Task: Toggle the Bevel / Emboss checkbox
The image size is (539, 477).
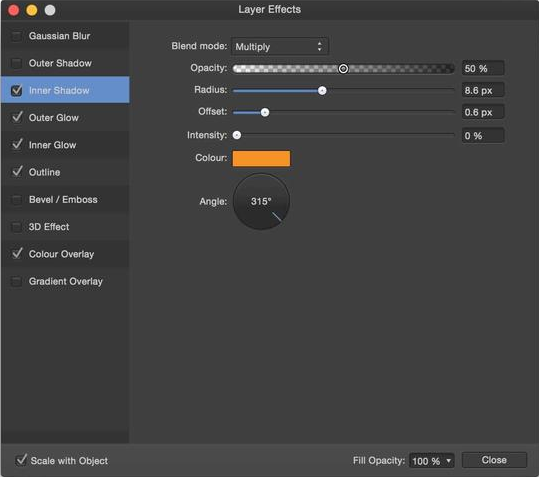Action: pyautogui.click(x=16, y=200)
